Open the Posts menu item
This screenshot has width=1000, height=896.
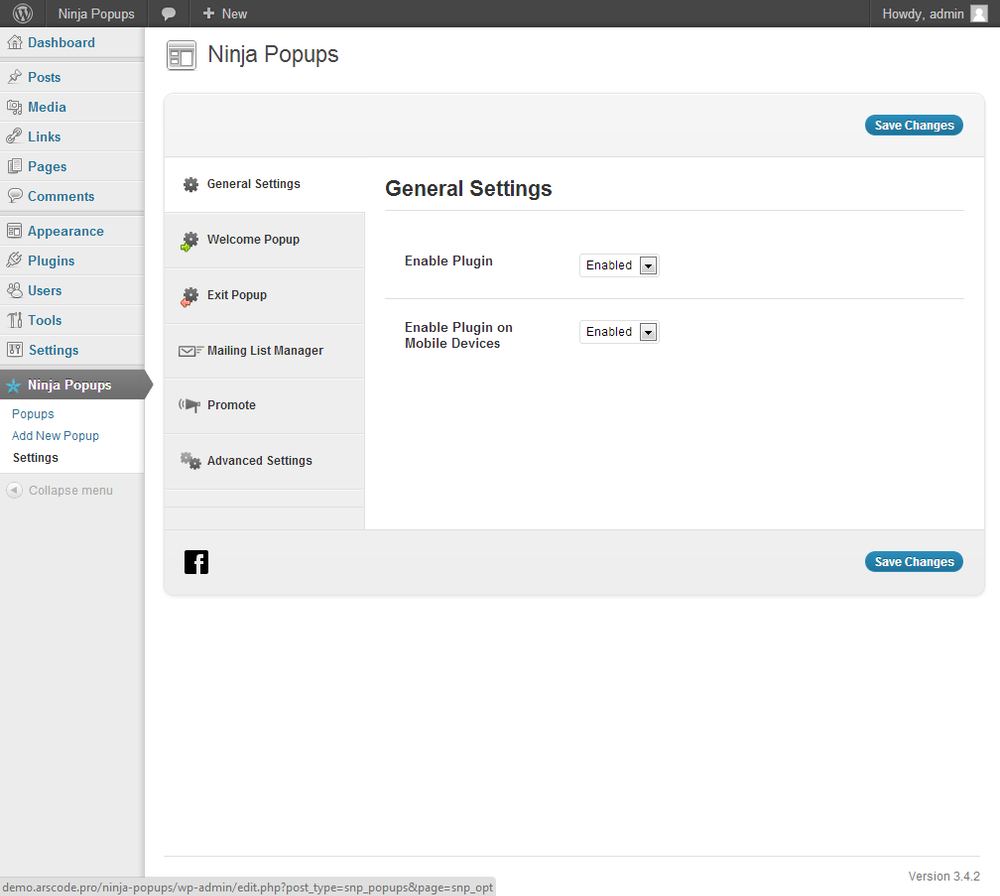[72, 77]
